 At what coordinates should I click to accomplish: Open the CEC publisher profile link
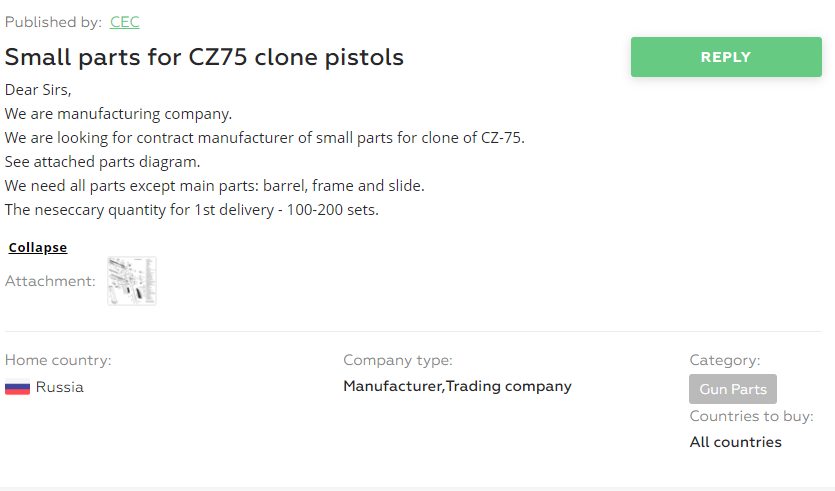tap(125, 22)
